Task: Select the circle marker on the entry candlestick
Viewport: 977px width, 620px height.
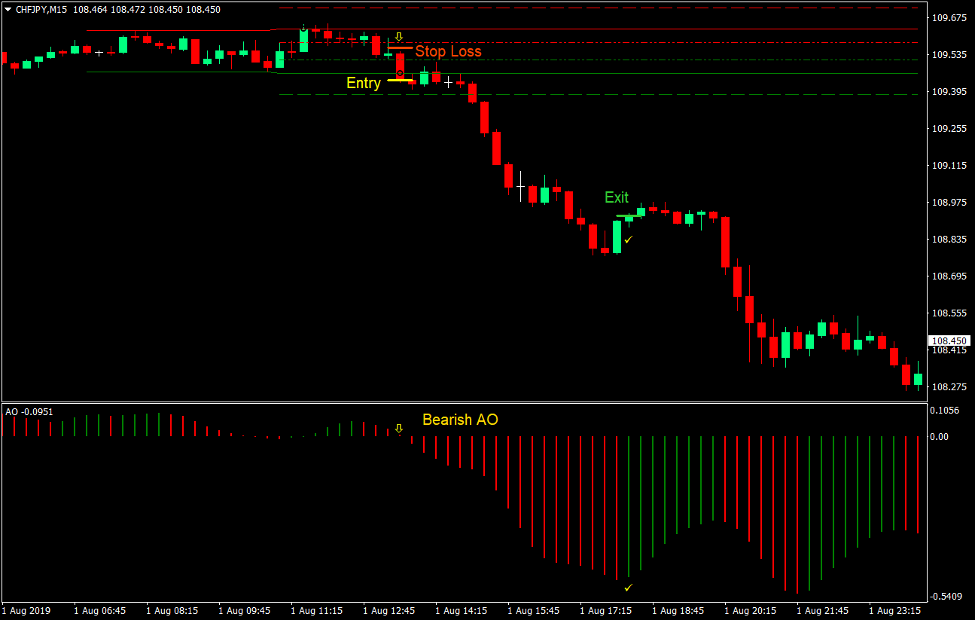Action: [400, 73]
